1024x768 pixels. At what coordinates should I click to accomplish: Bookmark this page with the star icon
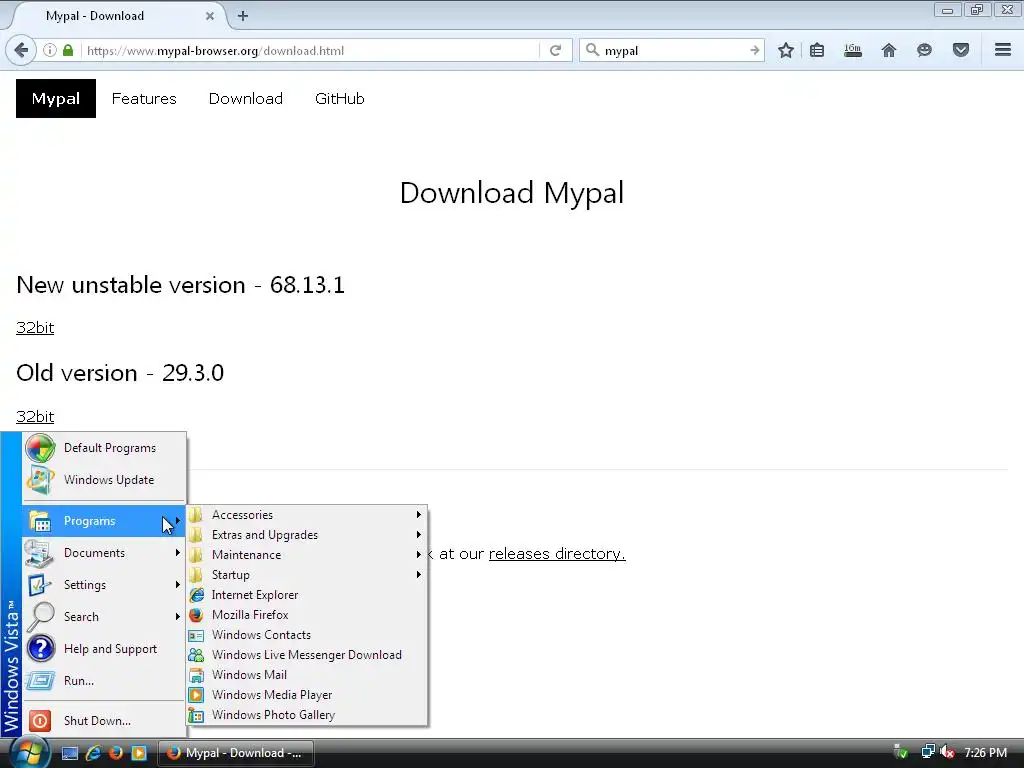786,50
